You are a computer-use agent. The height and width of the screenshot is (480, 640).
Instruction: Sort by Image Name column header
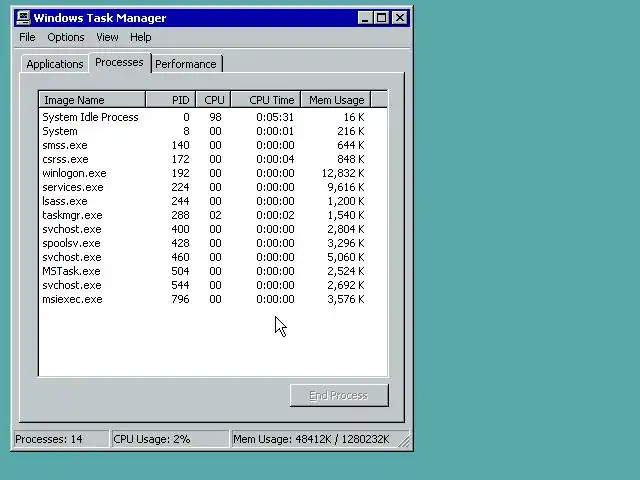click(x=92, y=100)
